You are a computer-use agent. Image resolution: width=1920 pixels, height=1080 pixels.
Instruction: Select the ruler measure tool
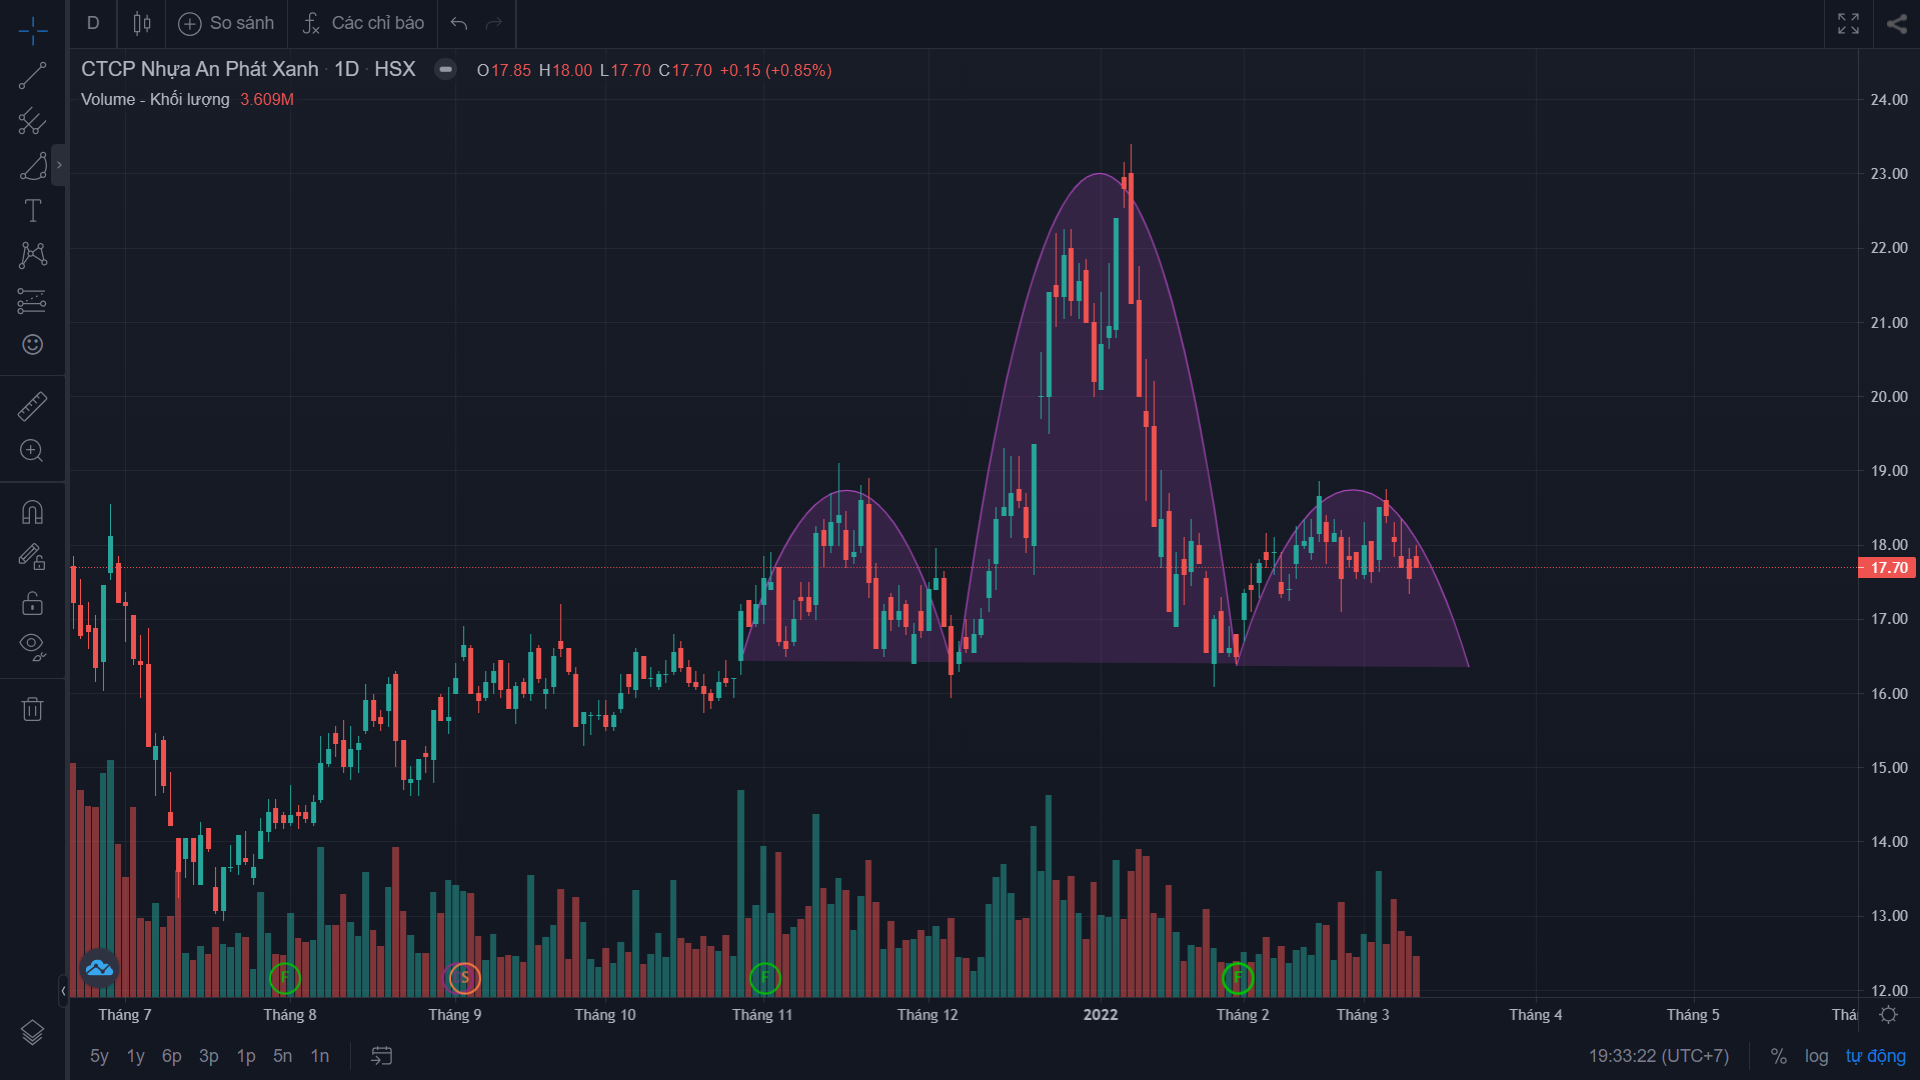click(x=32, y=406)
